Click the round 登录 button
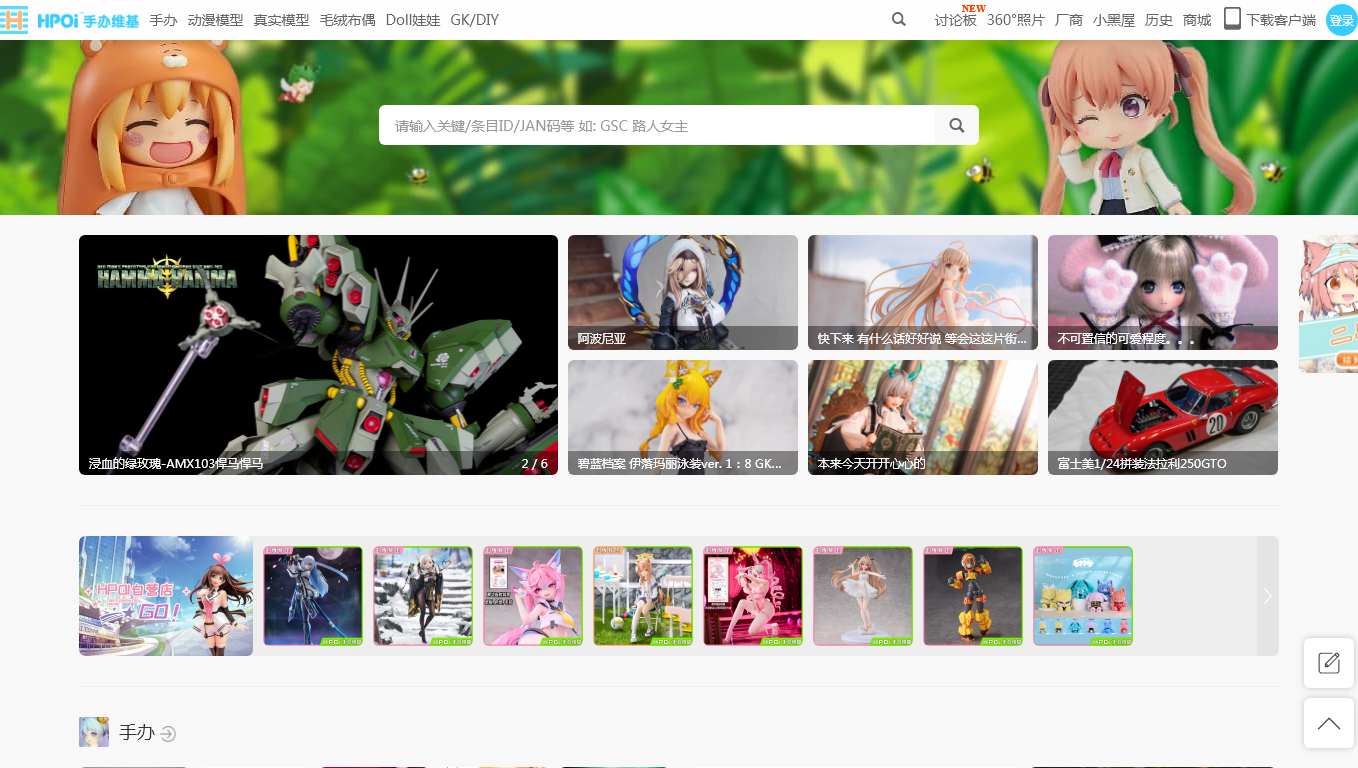Image resolution: width=1358 pixels, height=768 pixels. (x=1341, y=20)
